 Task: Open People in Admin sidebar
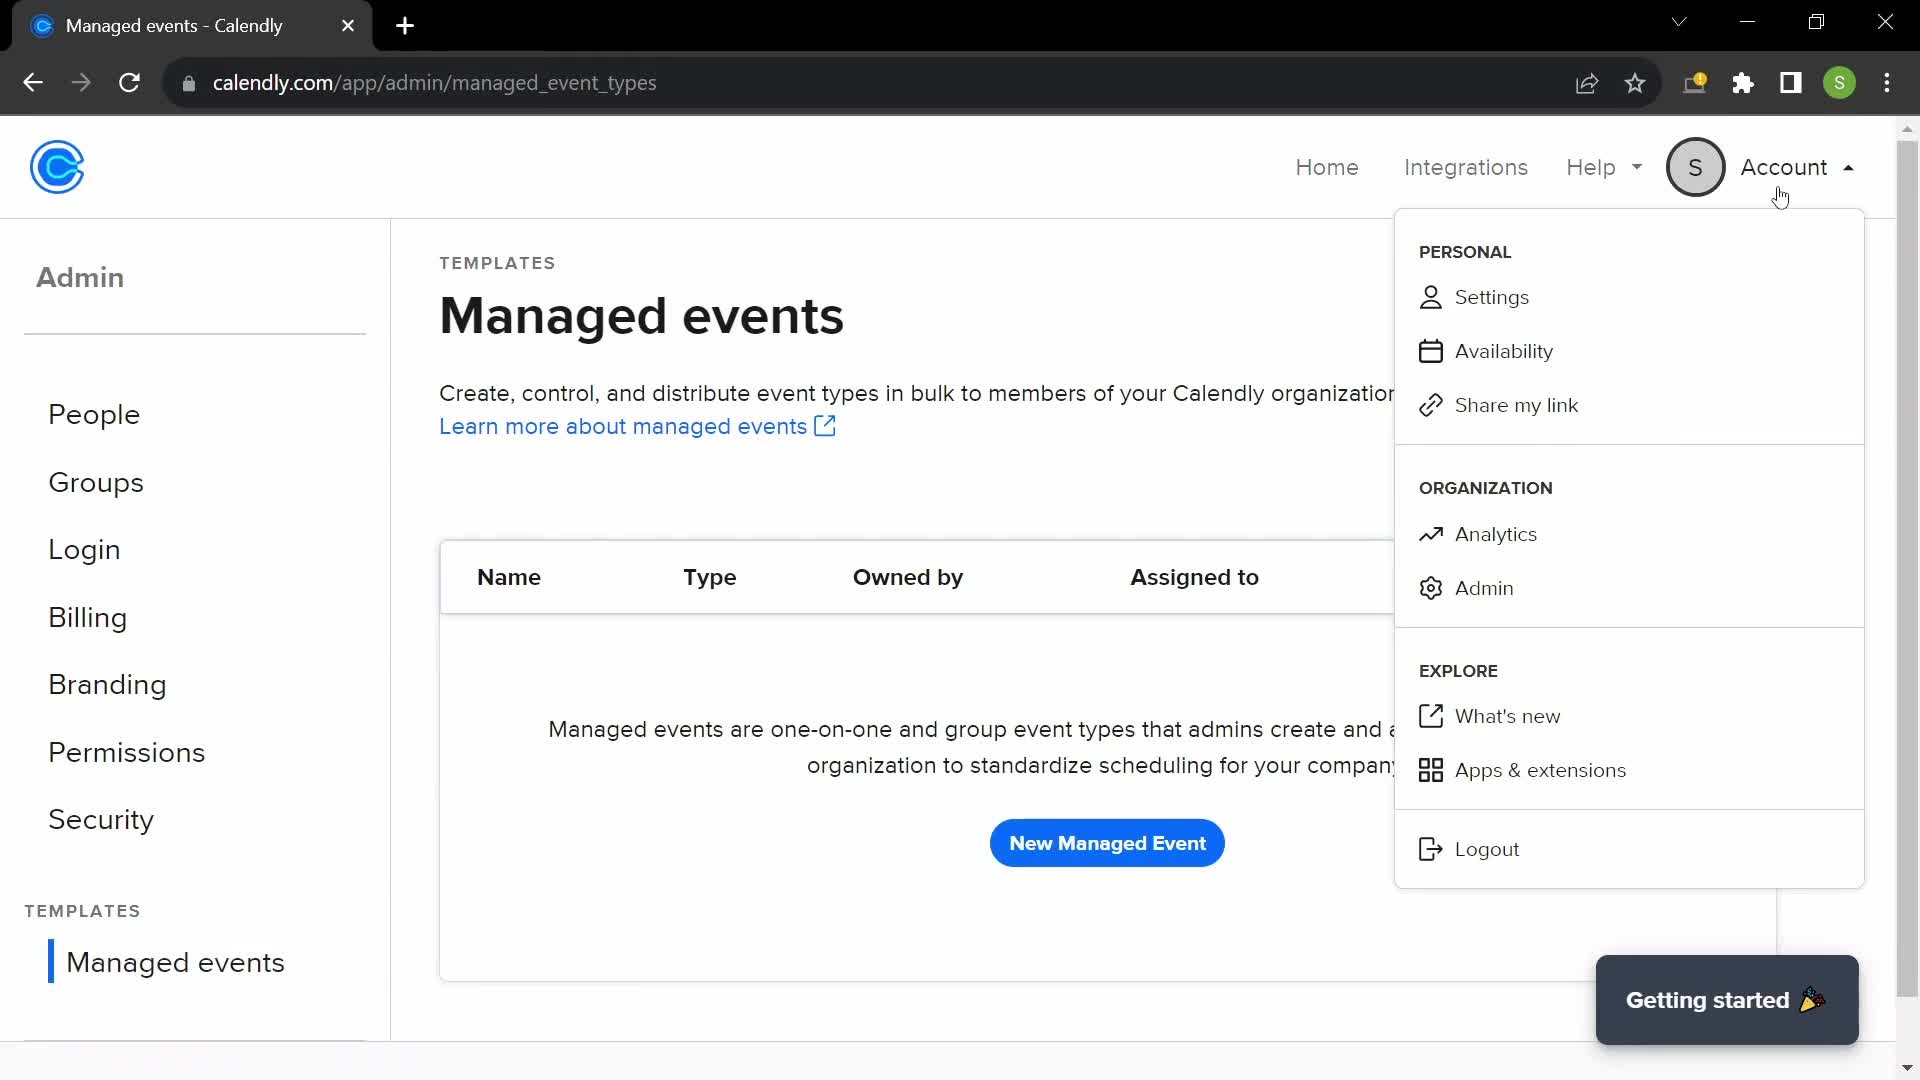[x=94, y=415]
